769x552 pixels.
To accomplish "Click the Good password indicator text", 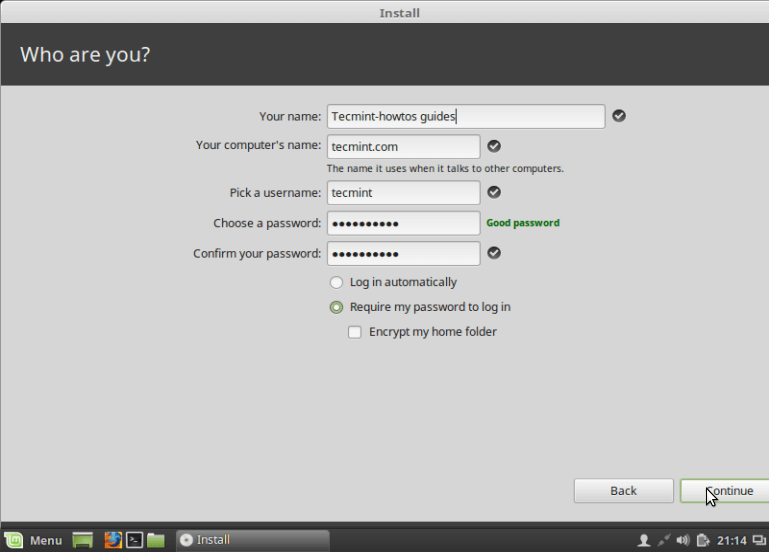I will point(523,223).
